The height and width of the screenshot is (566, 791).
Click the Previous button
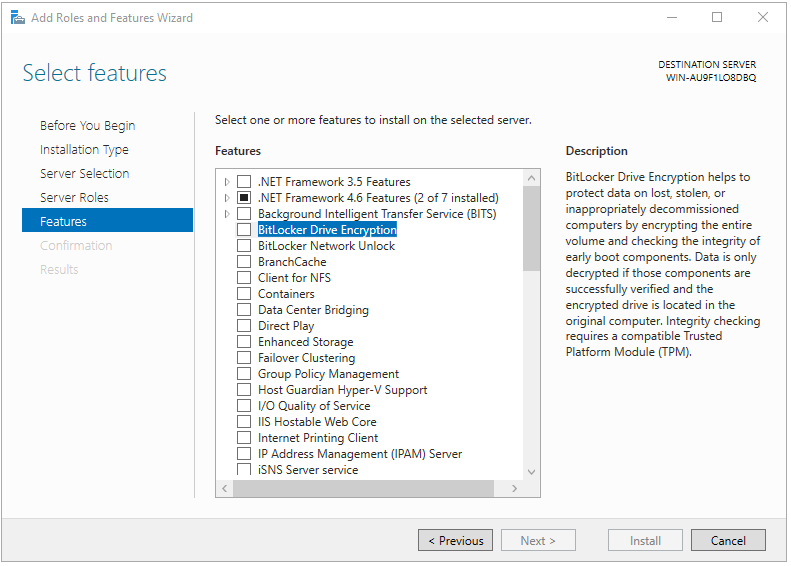(456, 541)
